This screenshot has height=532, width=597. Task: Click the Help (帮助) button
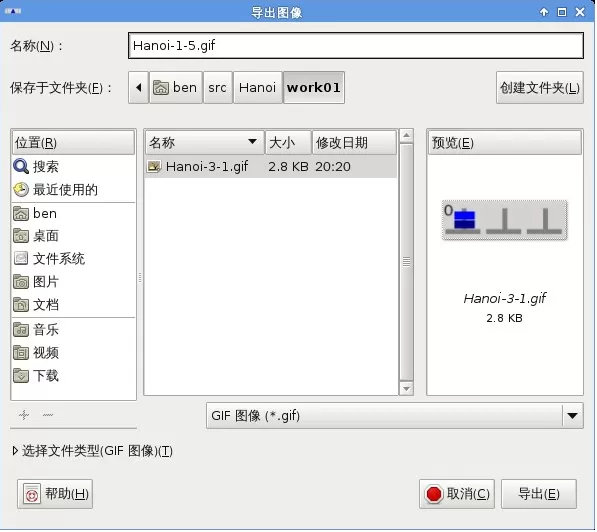[55, 494]
